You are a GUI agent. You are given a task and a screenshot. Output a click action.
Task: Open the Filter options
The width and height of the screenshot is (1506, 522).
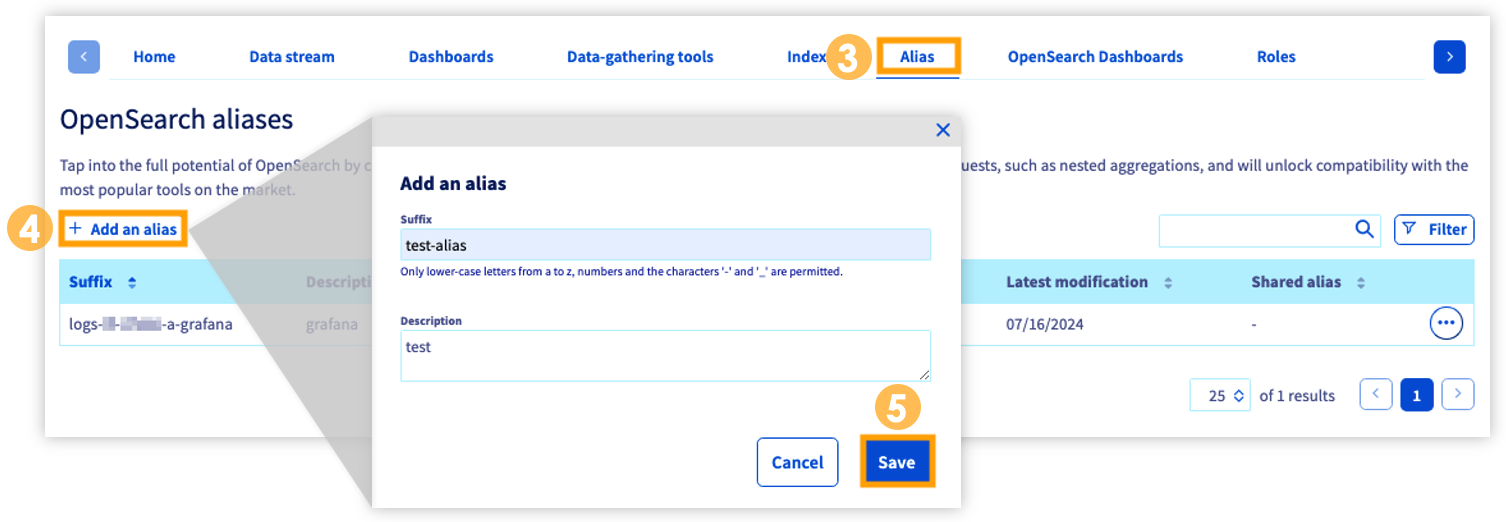[x=1434, y=230]
